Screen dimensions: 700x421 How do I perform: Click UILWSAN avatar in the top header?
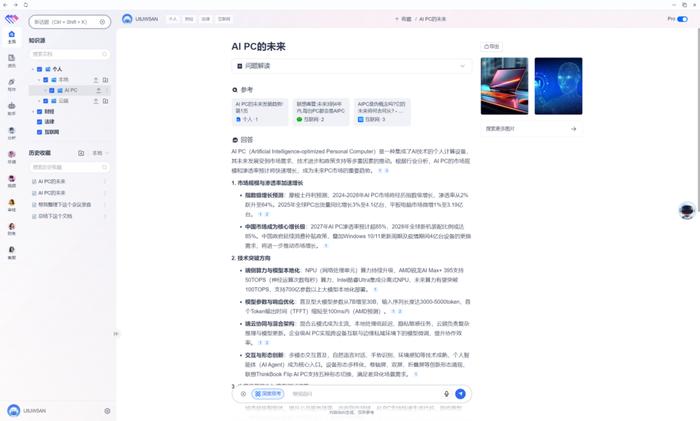click(x=127, y=19)
